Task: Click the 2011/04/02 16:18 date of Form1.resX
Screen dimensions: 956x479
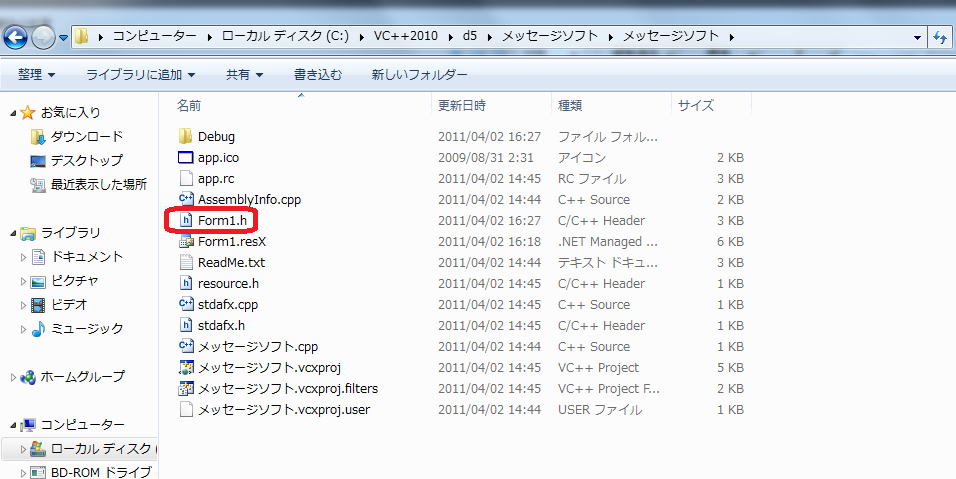Action: pyautogui.click(x=489, y=241)
